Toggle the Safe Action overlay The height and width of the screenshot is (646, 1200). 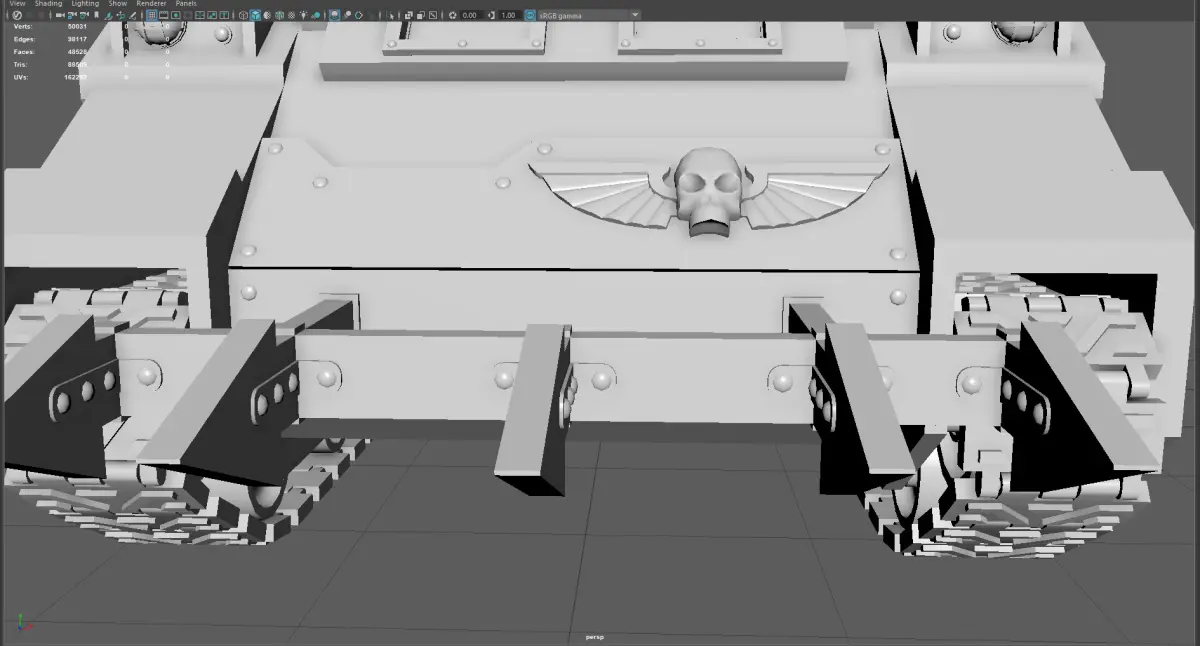[x=212, y=15]
